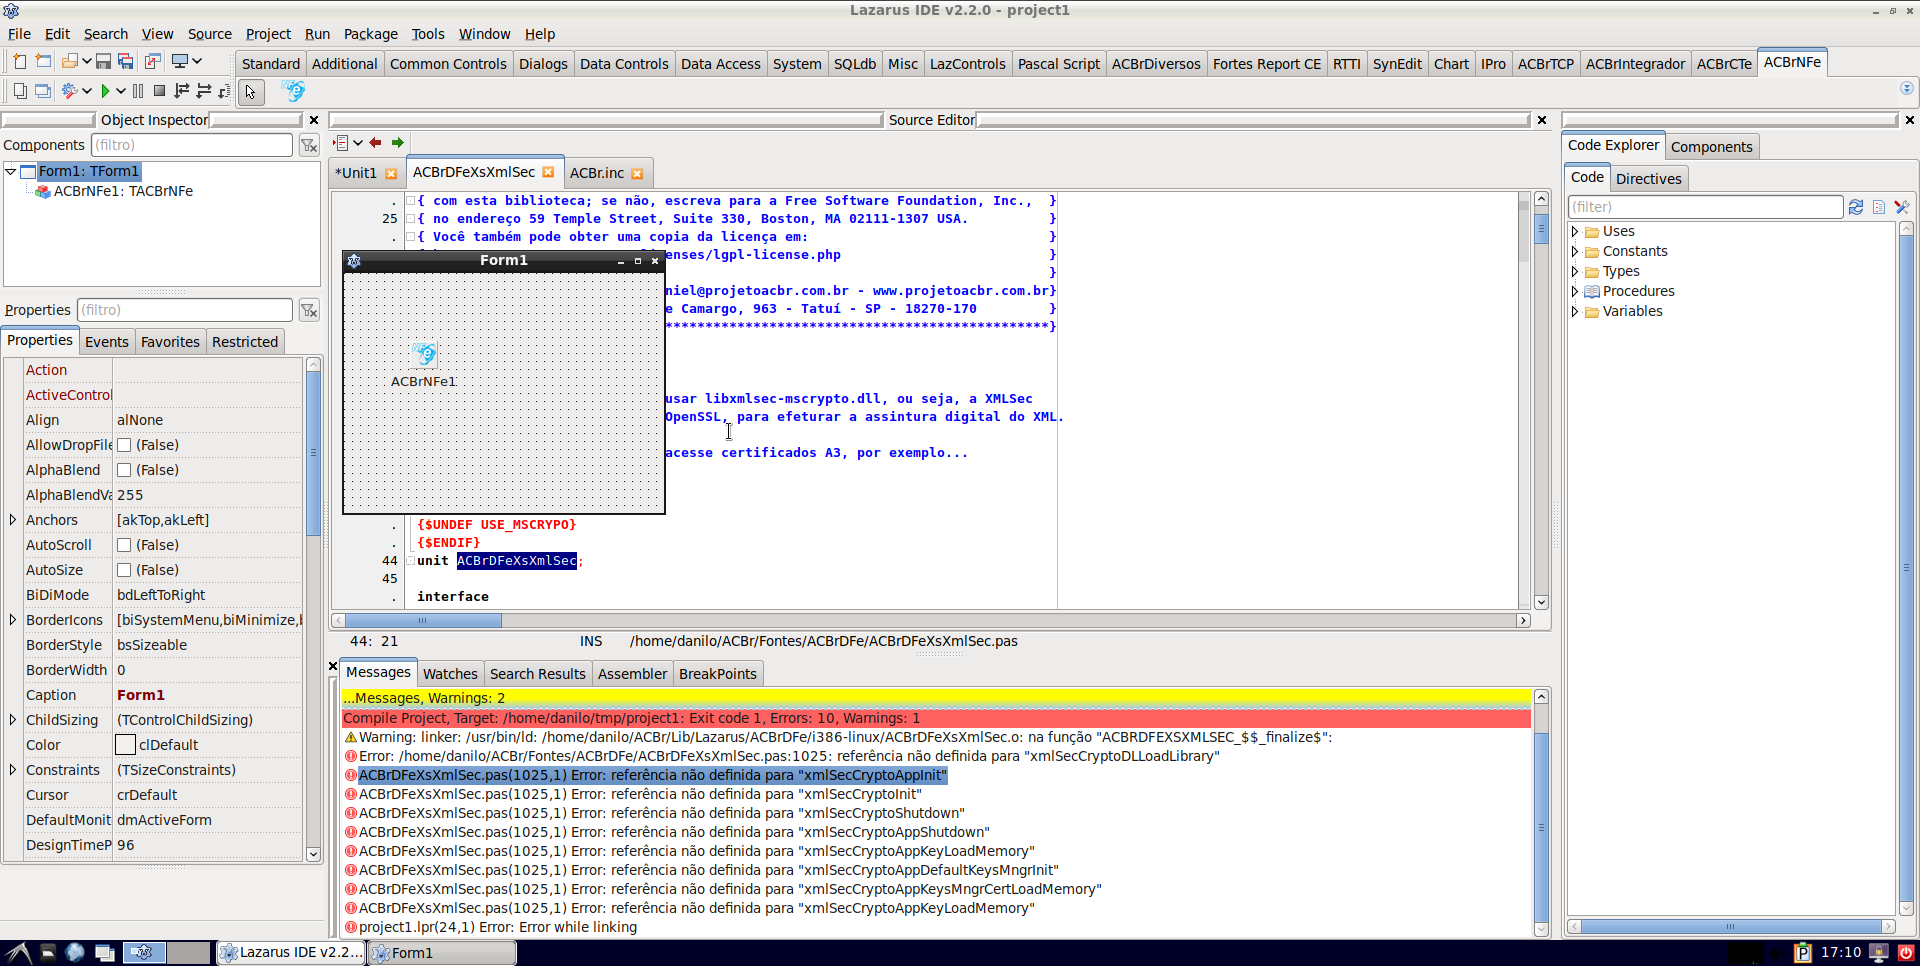Screen dimensions: 1920x966
Task: Expand the Constraints property
Action: [12, 770]
